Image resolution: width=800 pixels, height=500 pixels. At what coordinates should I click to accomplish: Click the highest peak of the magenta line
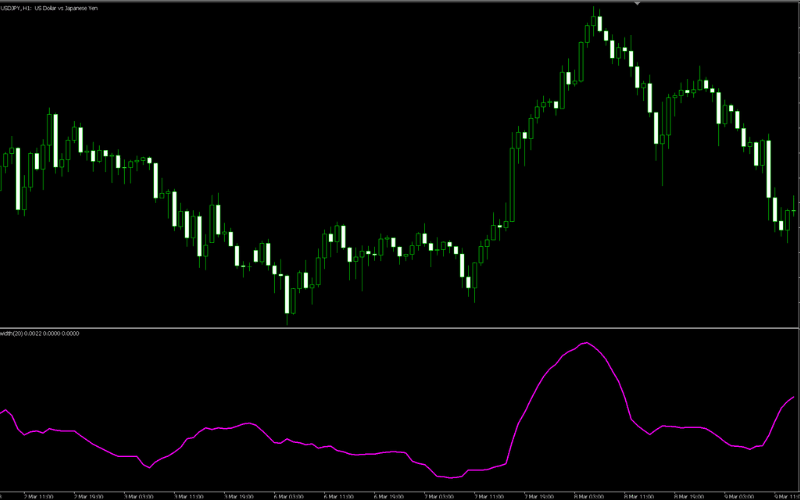pos(586,344)
